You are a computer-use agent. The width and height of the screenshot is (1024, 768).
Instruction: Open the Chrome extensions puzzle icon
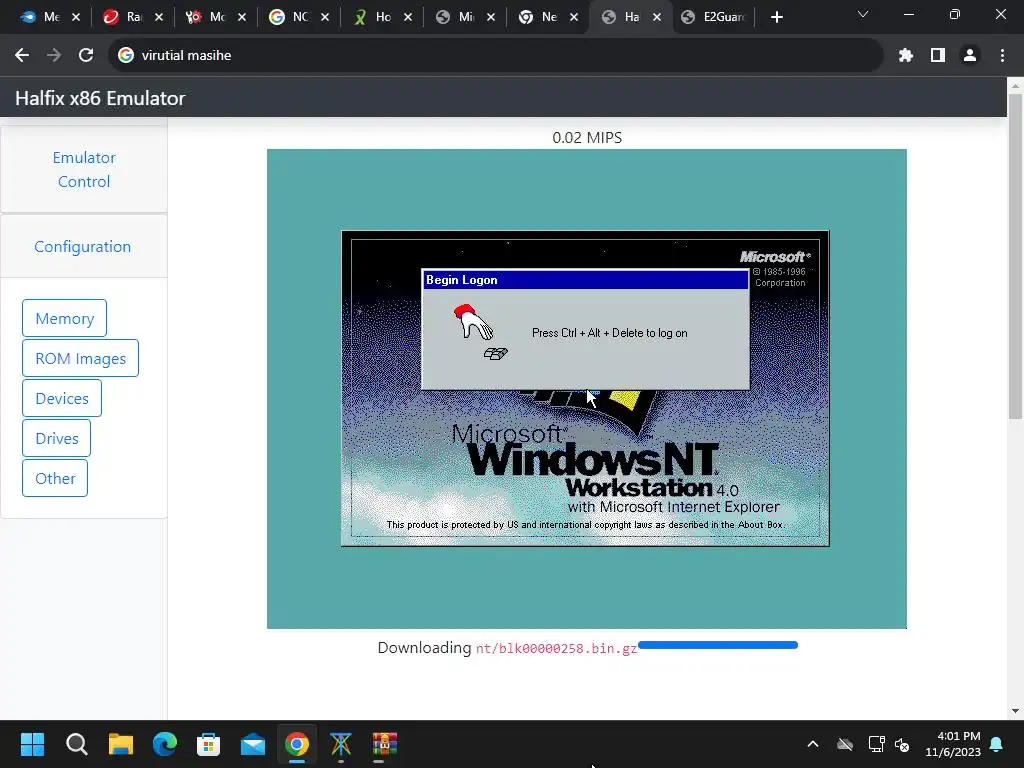click(x=905, y=56)
